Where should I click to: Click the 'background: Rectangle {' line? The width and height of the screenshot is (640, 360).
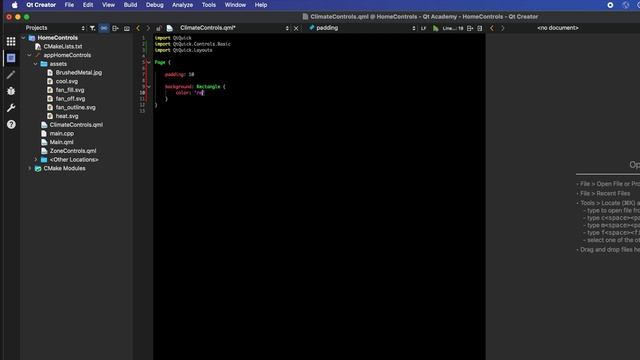[195, 87]
